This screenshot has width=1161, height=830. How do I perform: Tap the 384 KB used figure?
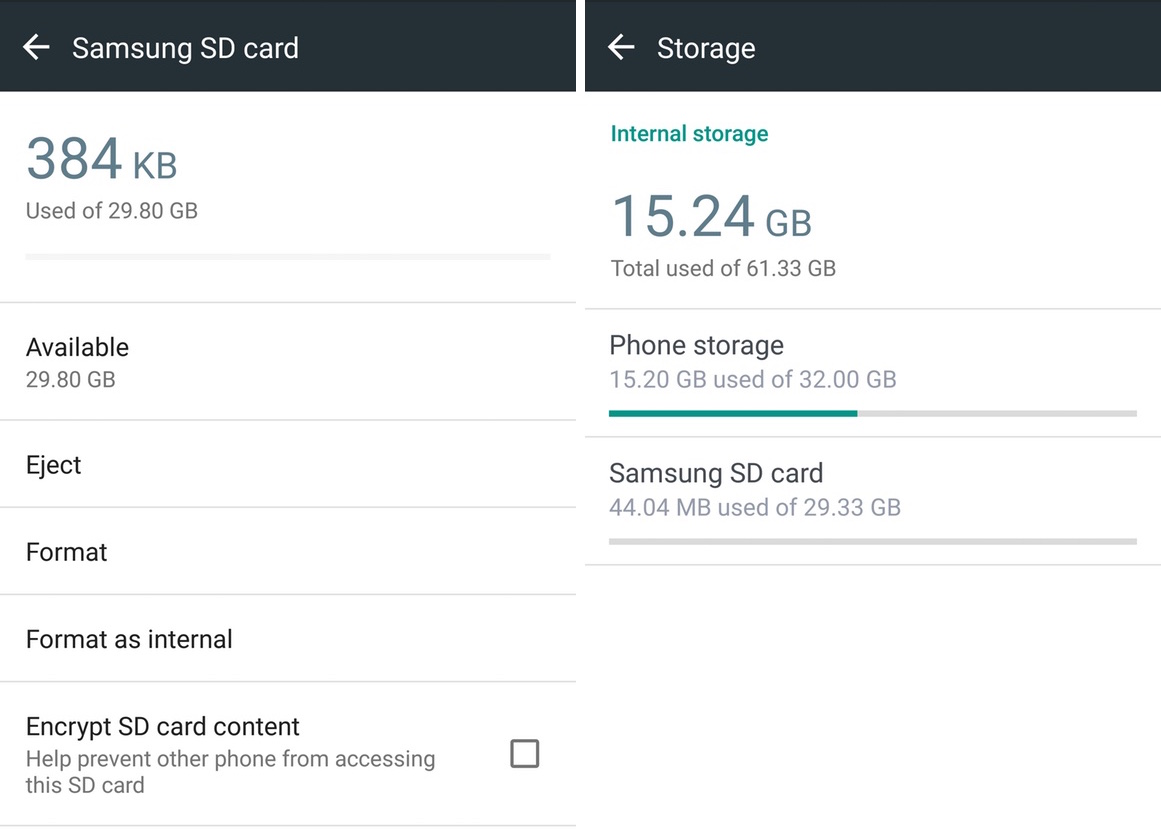pos(101,160)
